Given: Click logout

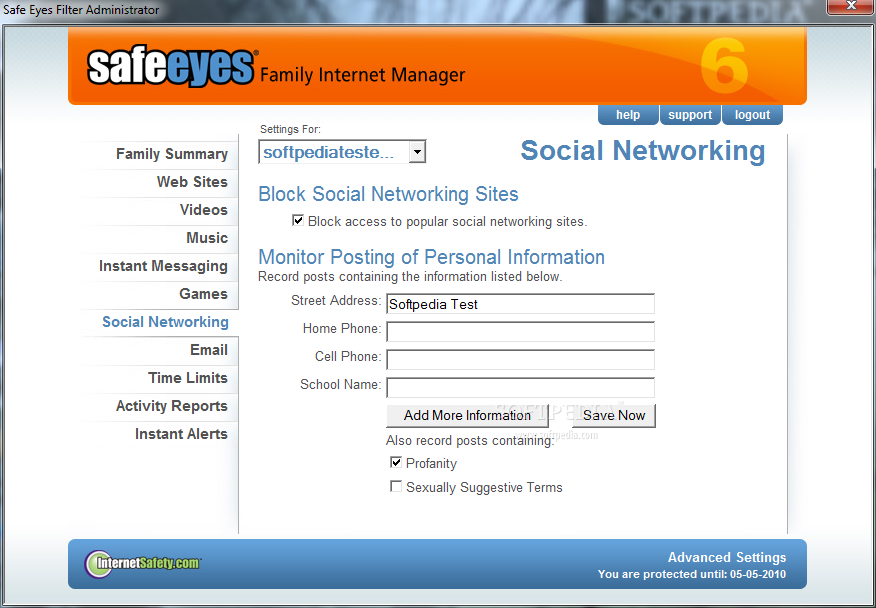Looking at the screenshot, I should pyautogui.click(x=752, y=115).
